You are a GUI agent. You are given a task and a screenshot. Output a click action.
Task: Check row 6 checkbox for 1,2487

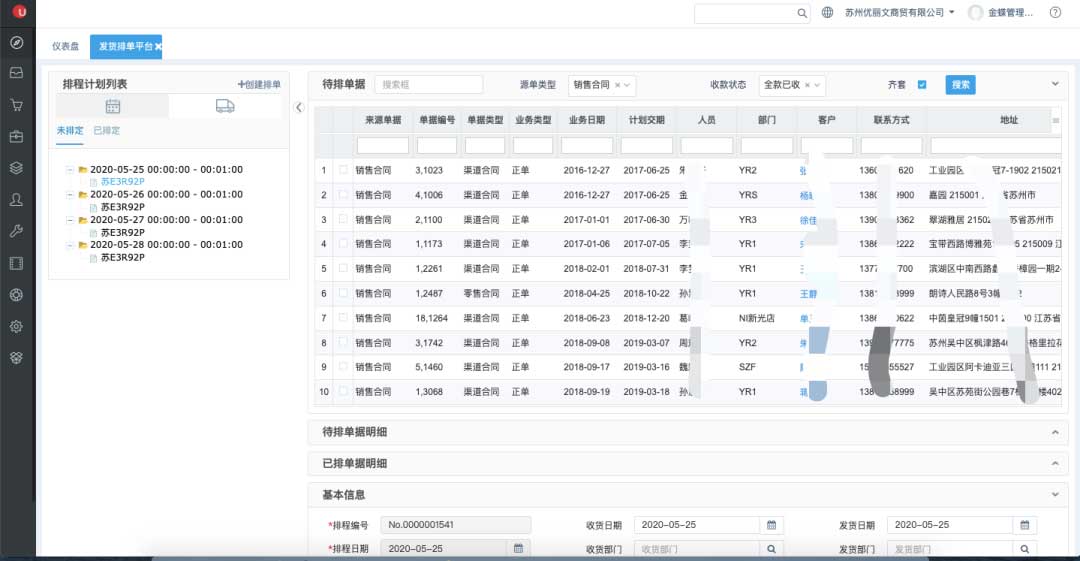click(343, 293)
